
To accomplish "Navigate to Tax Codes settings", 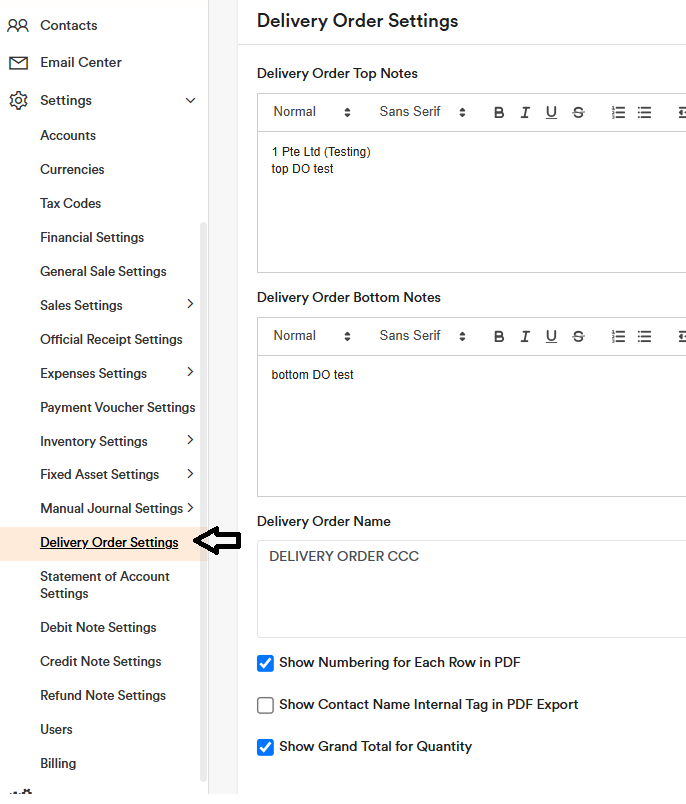I will [x=70, y=203].
